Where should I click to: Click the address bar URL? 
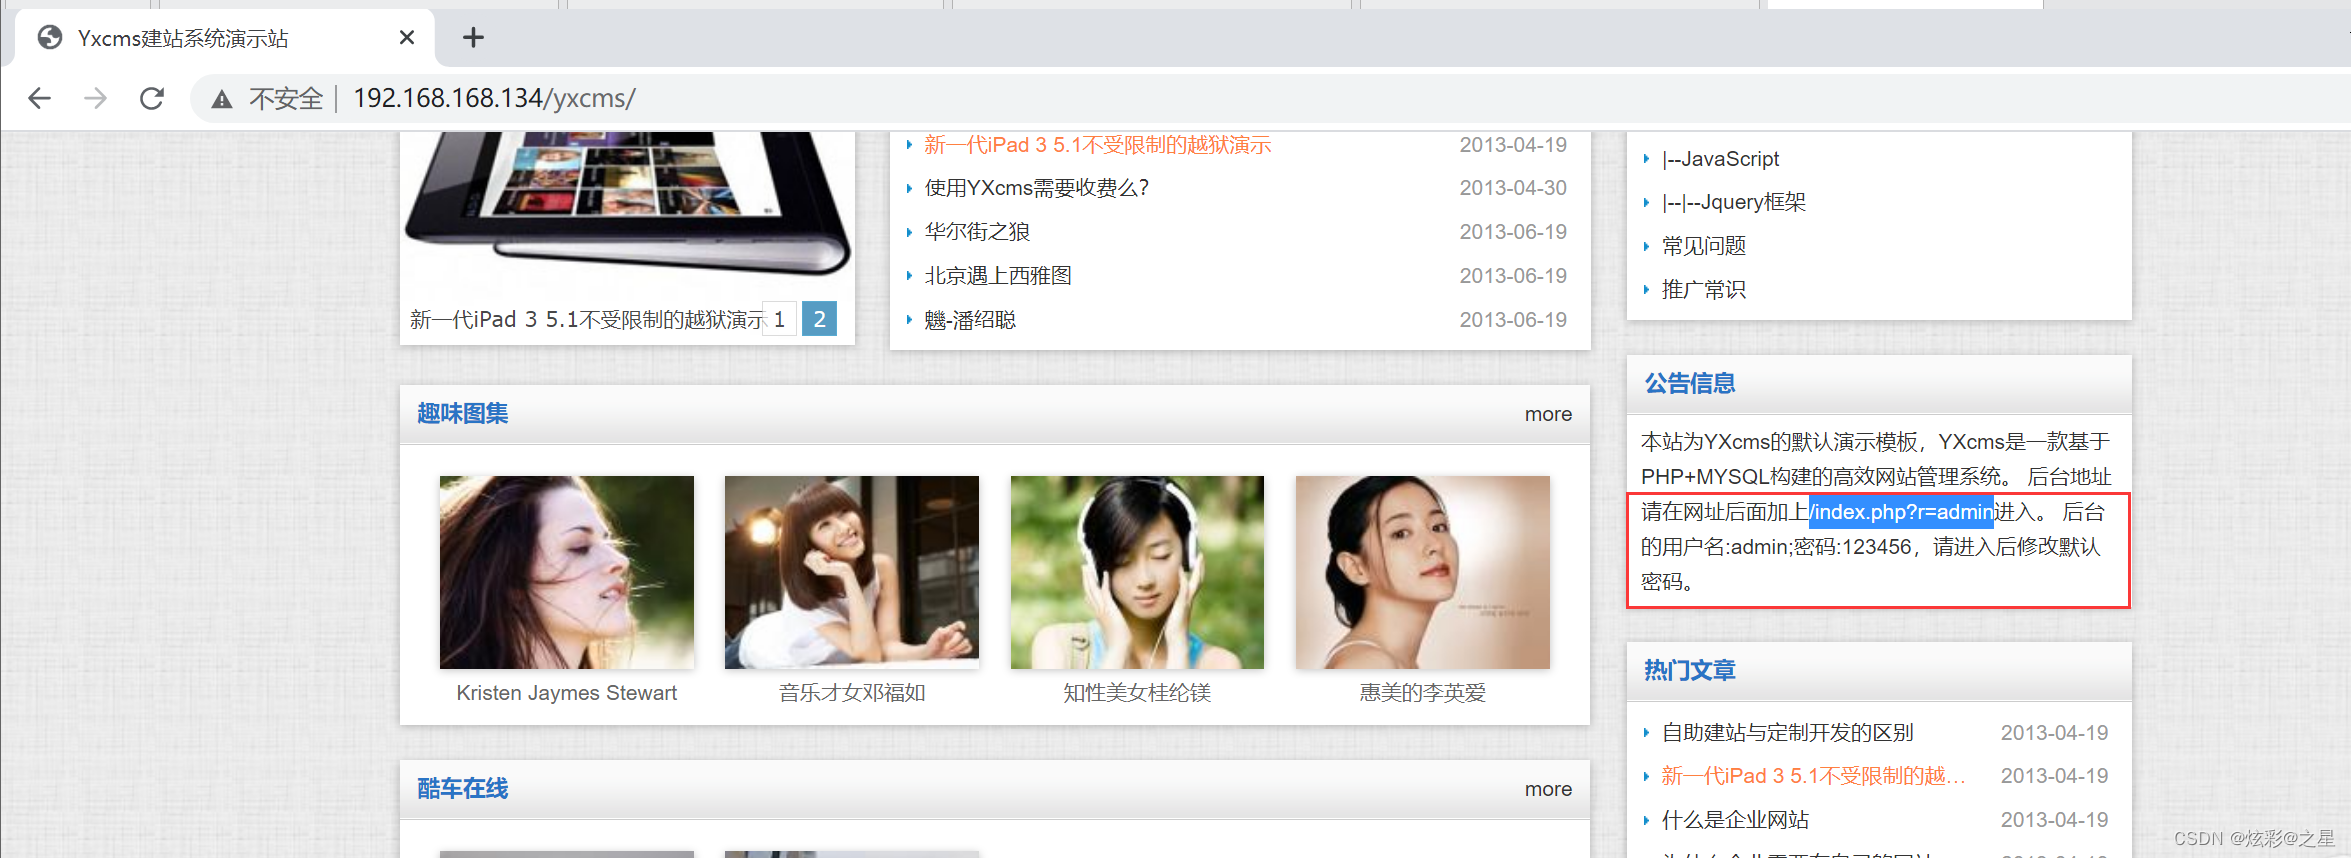(493, 98)
